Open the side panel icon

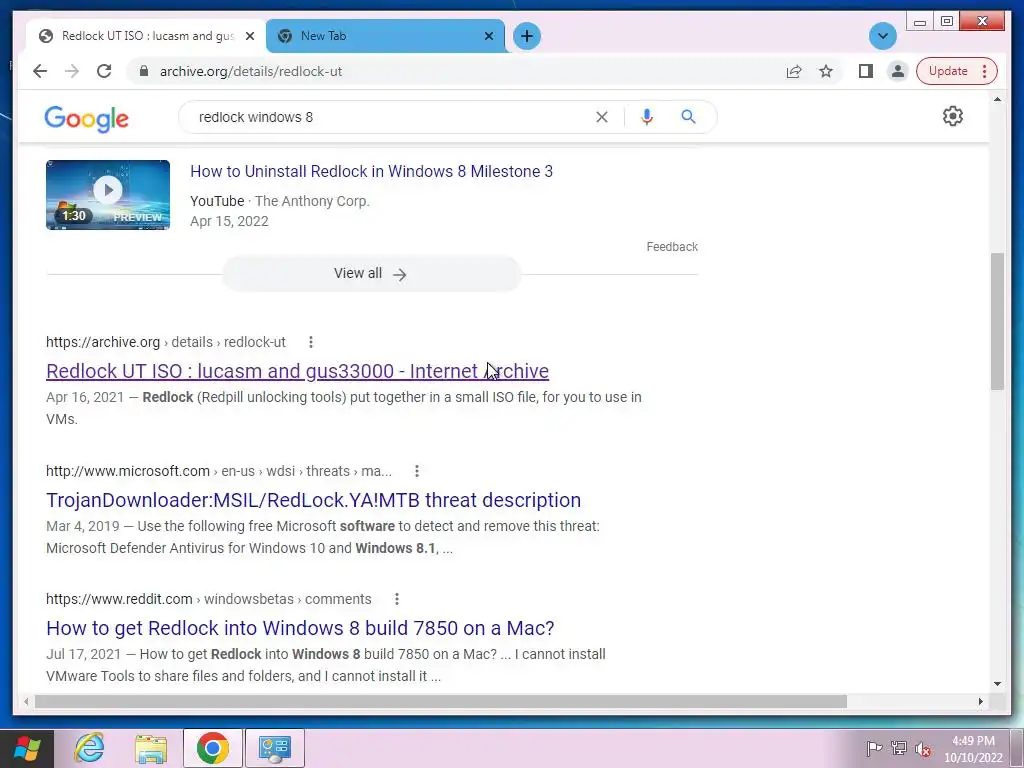(x=866, y=71)
